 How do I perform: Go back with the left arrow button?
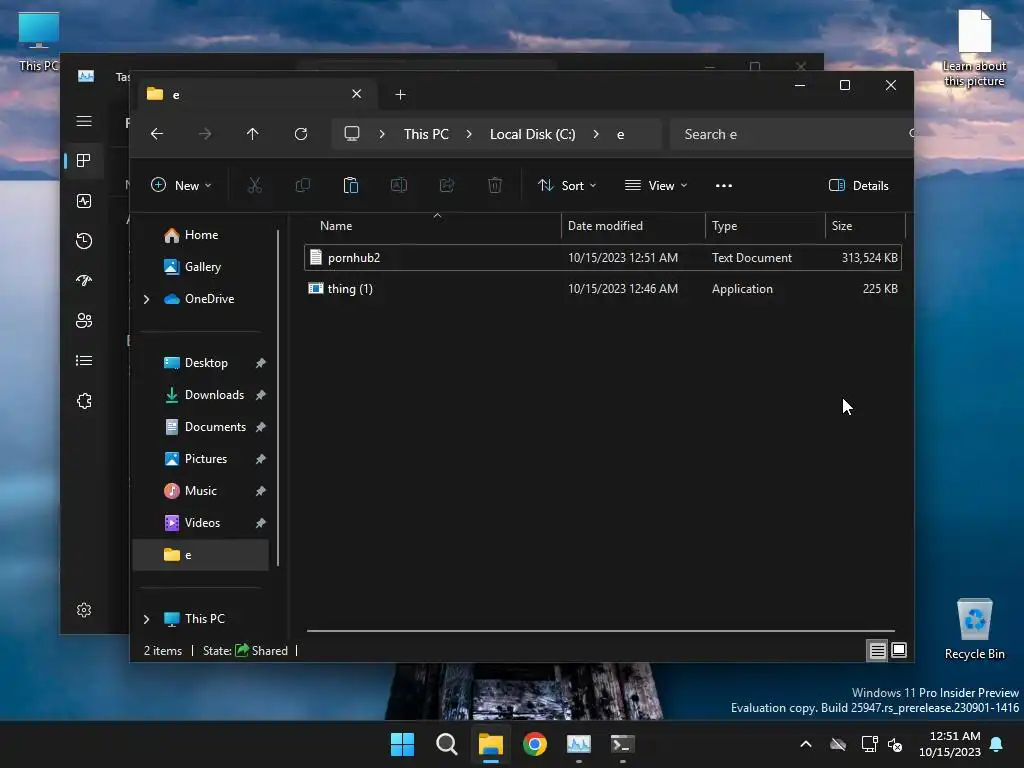(x=157, y=134)
